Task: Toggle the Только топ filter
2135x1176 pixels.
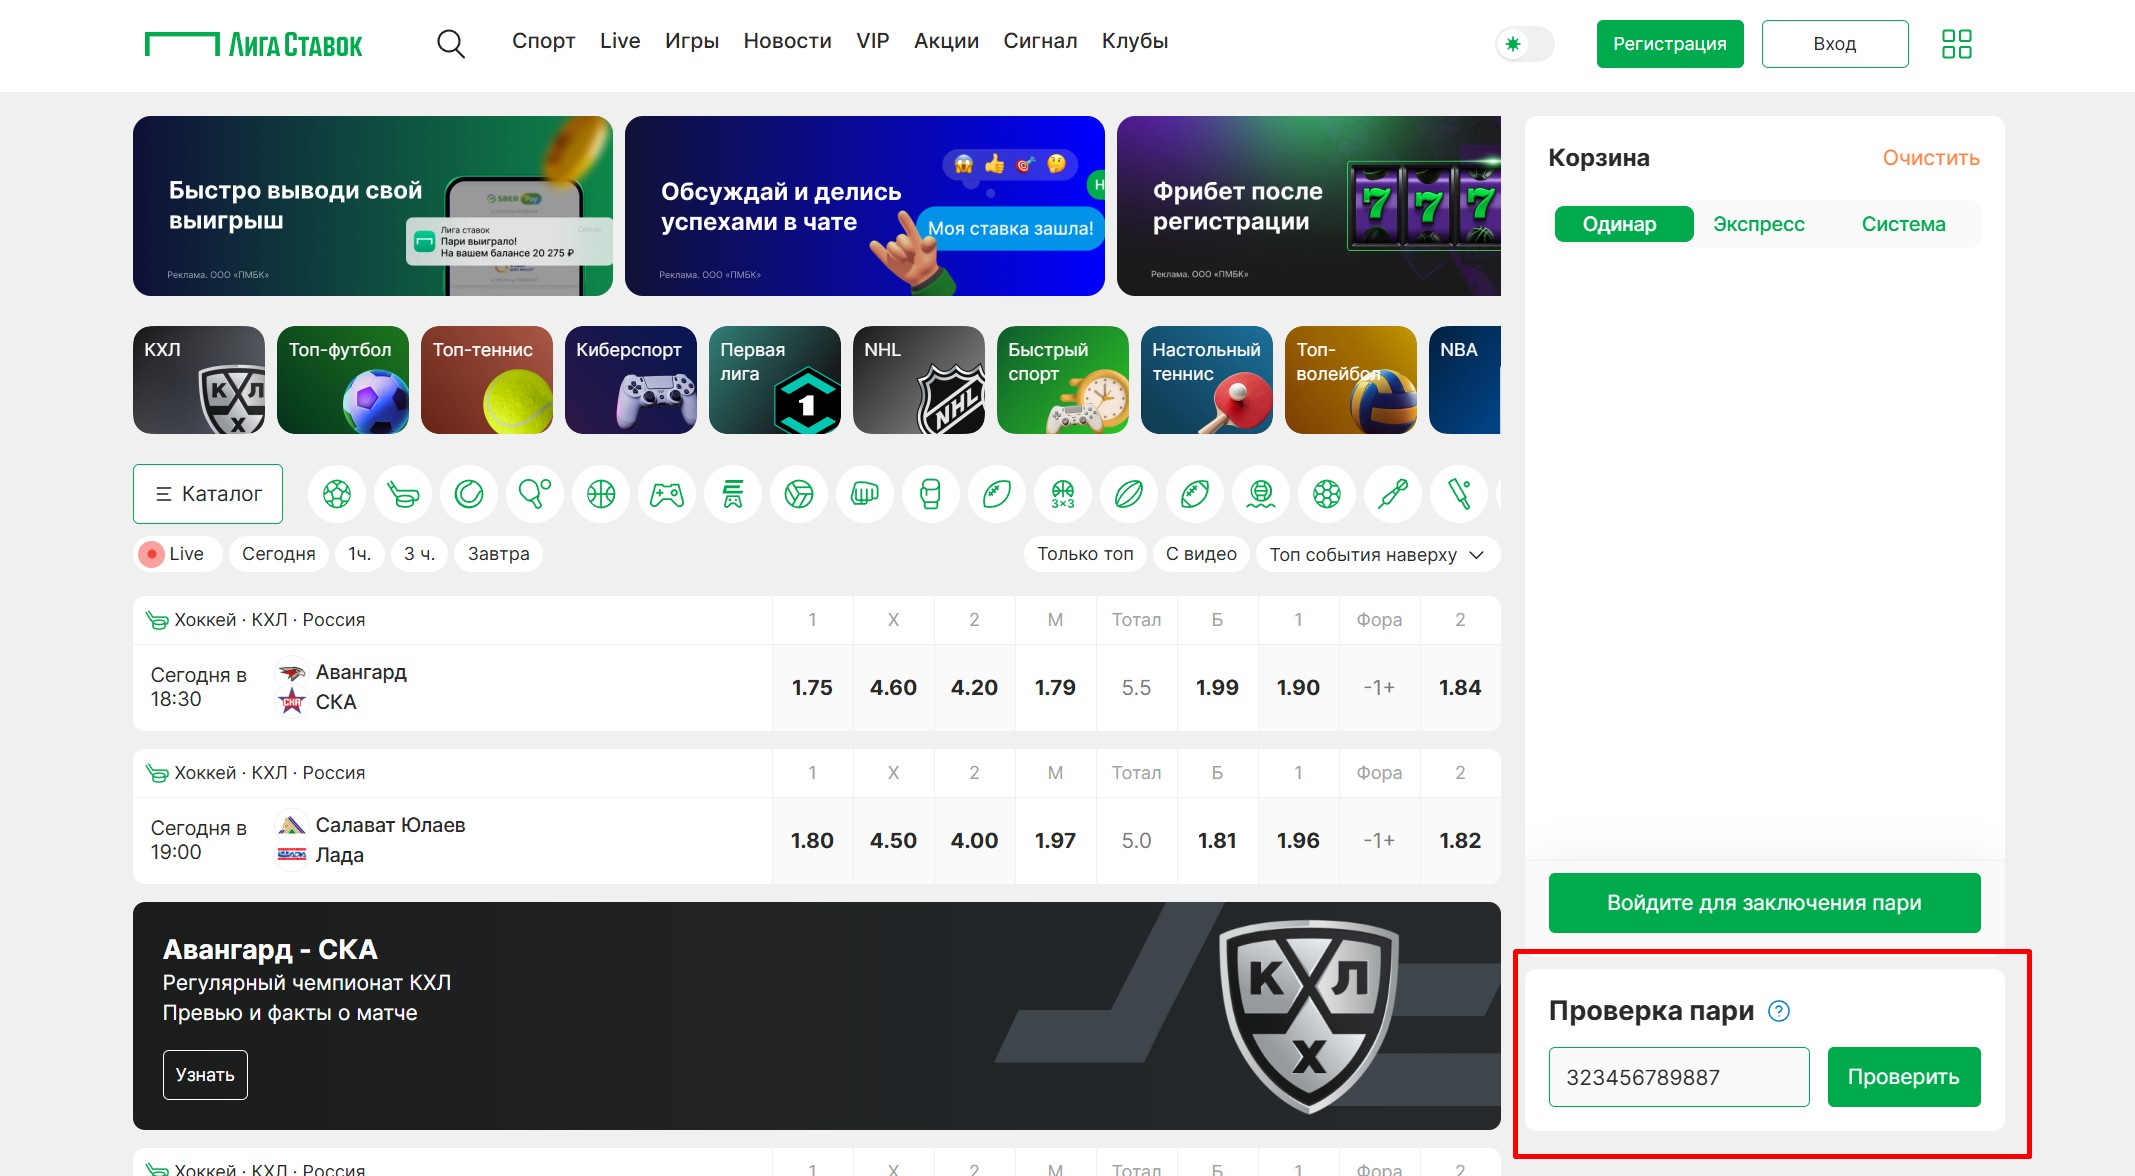Action: (x=1085, y=554)
